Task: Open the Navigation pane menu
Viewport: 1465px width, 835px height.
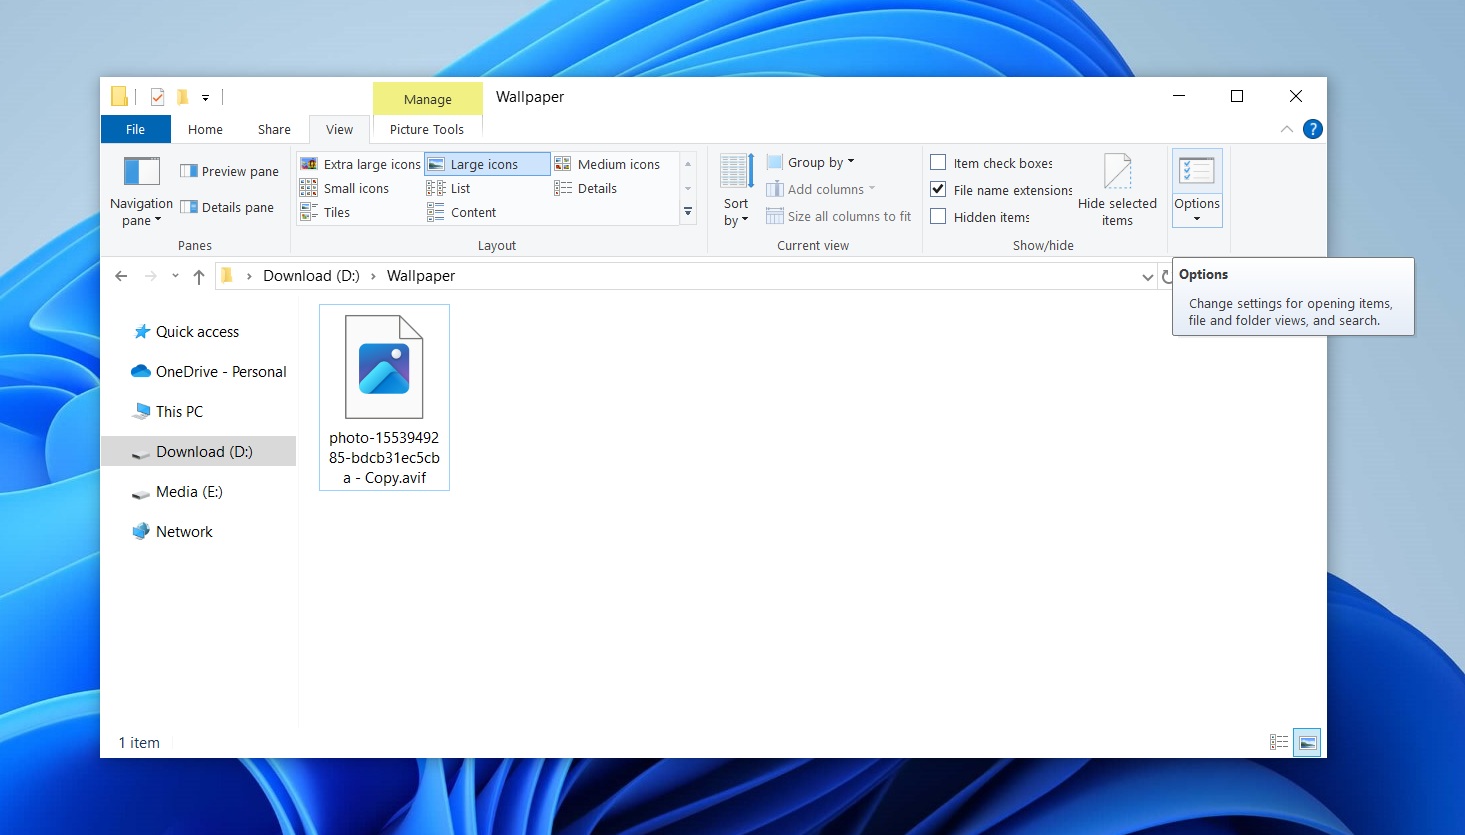Action: point(141,191)
